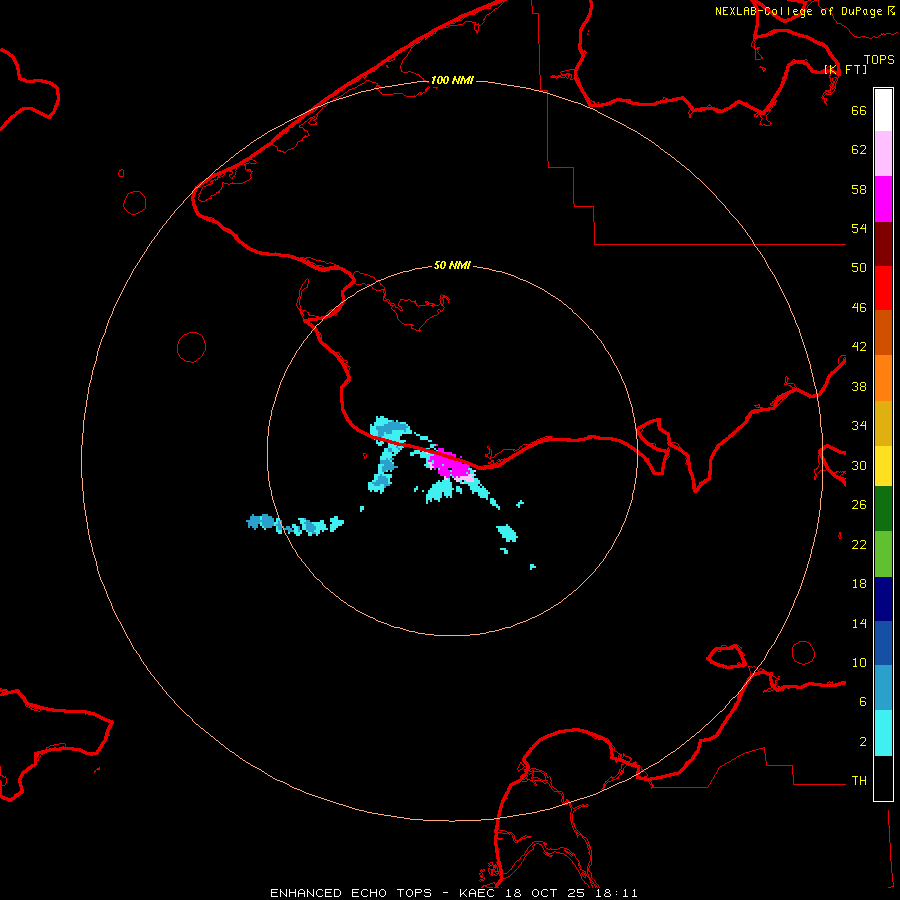Select the bright orange legend swatch
This screenshot has height=900, width=900.
tap(883, 378)
